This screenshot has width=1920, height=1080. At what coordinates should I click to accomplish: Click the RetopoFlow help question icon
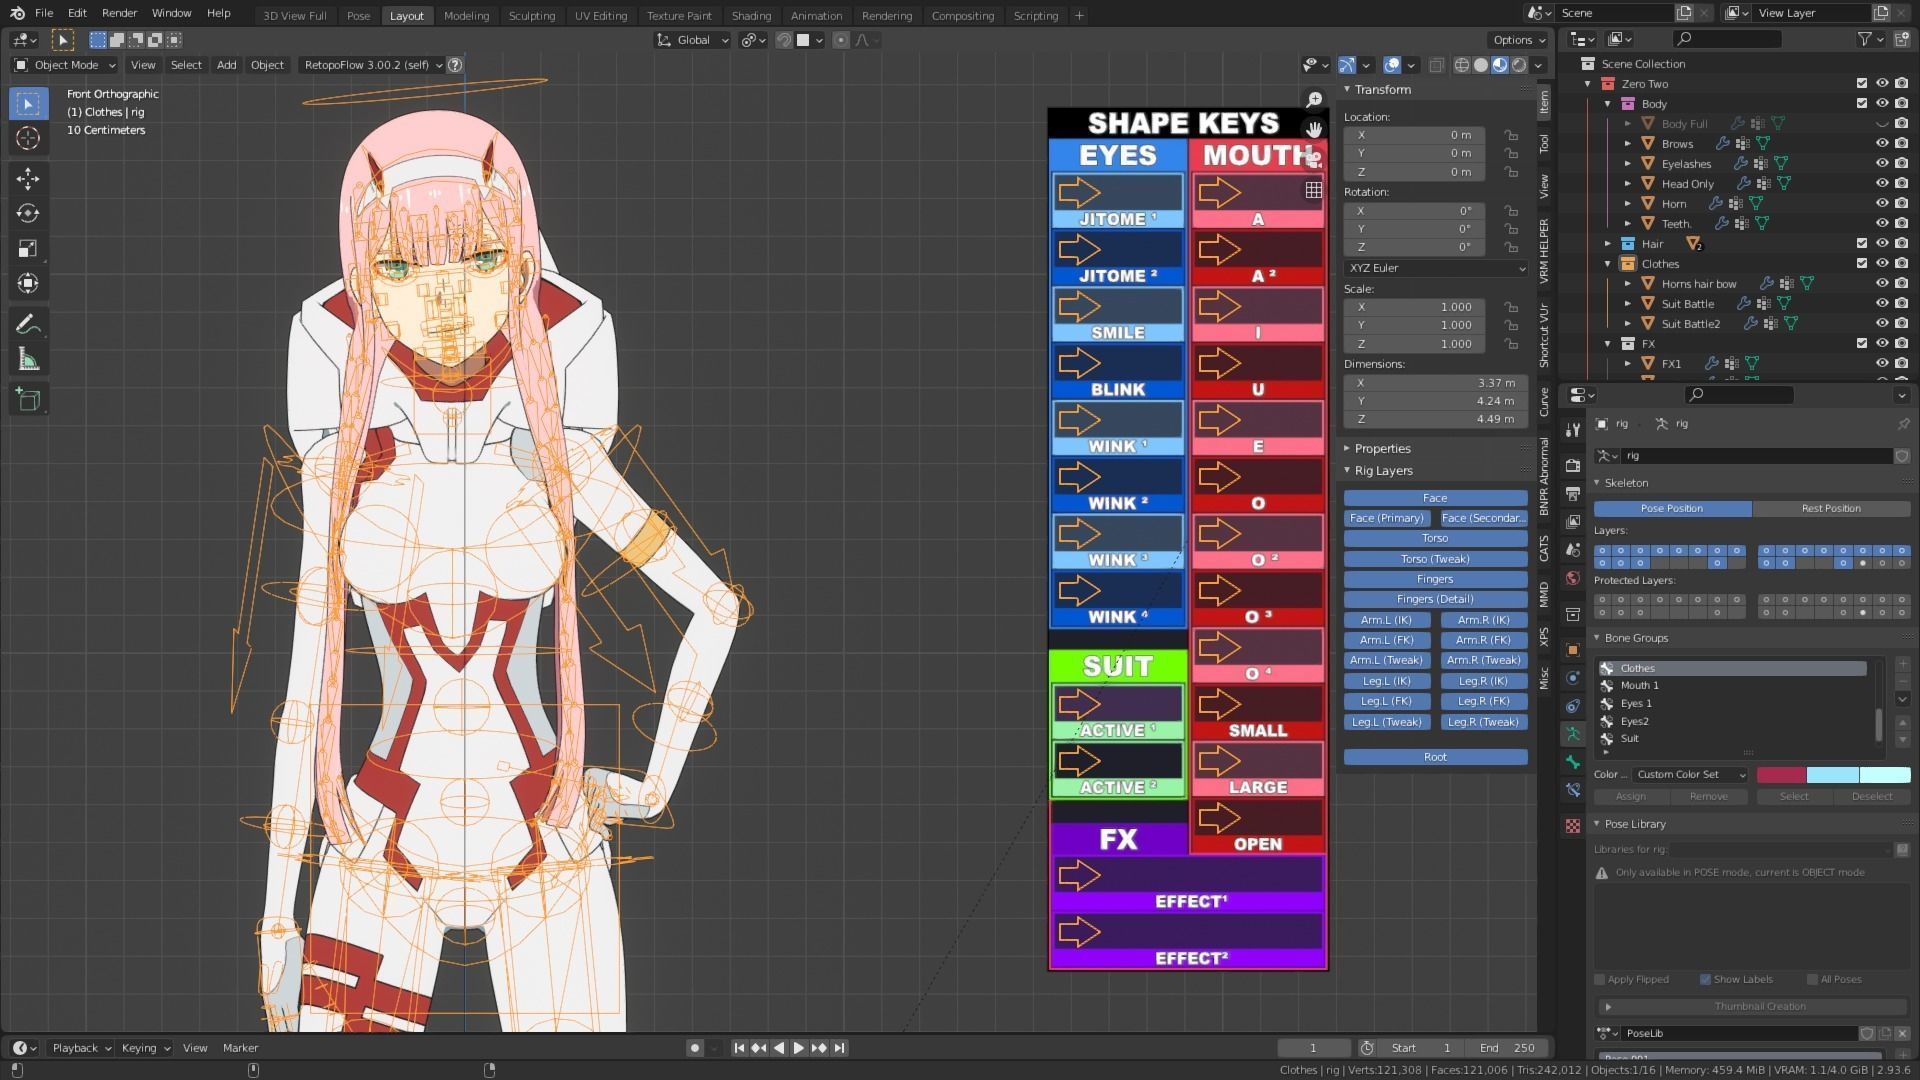[455, 65]
